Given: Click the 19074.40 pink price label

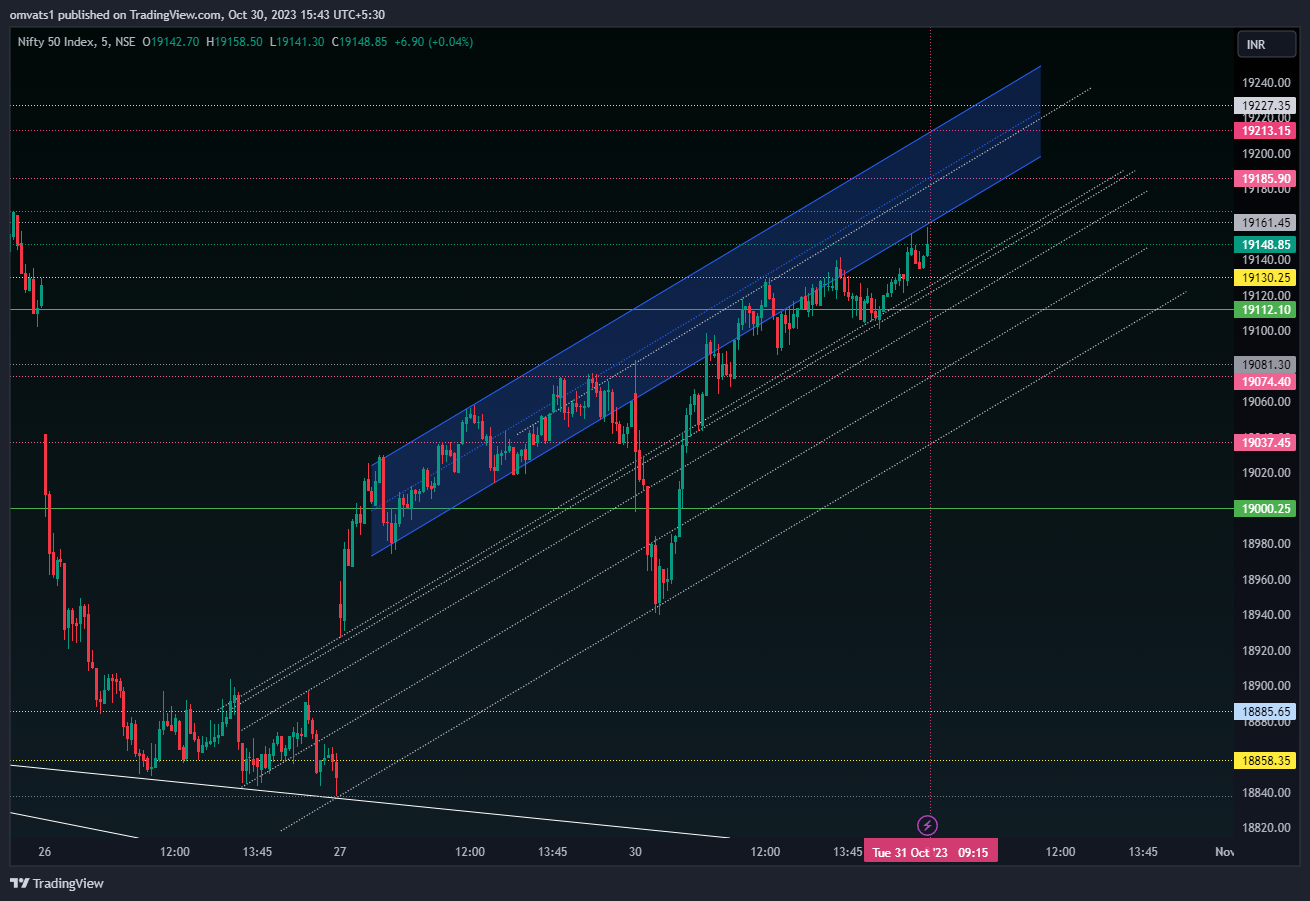Looking at the screenshot, I should 1265,382.
